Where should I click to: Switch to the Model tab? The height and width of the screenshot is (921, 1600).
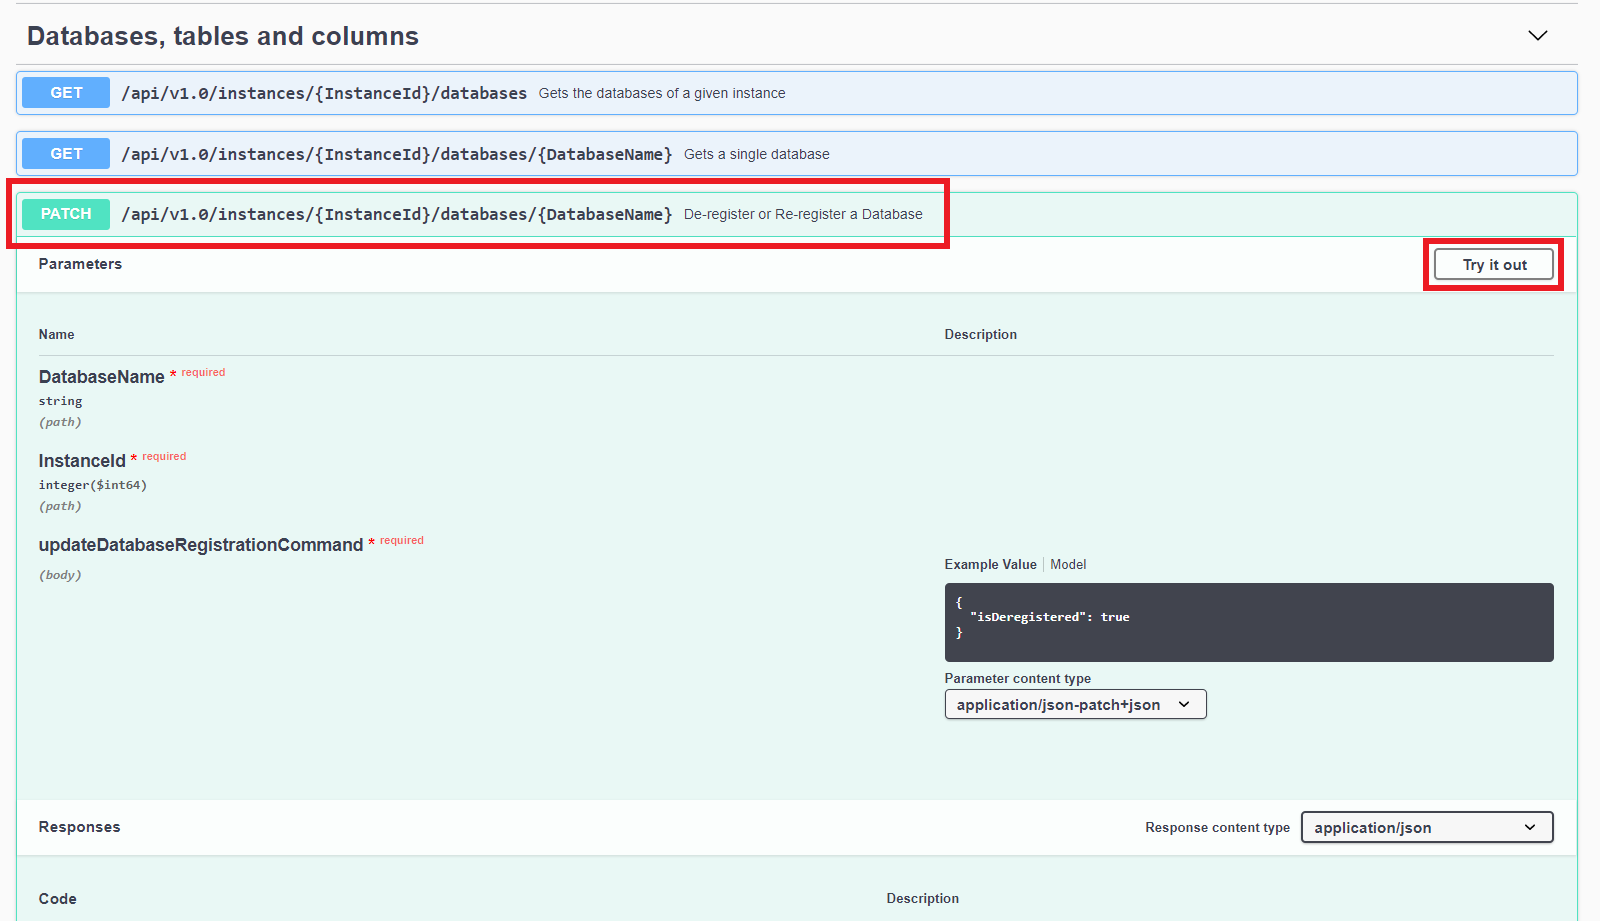1068,564
